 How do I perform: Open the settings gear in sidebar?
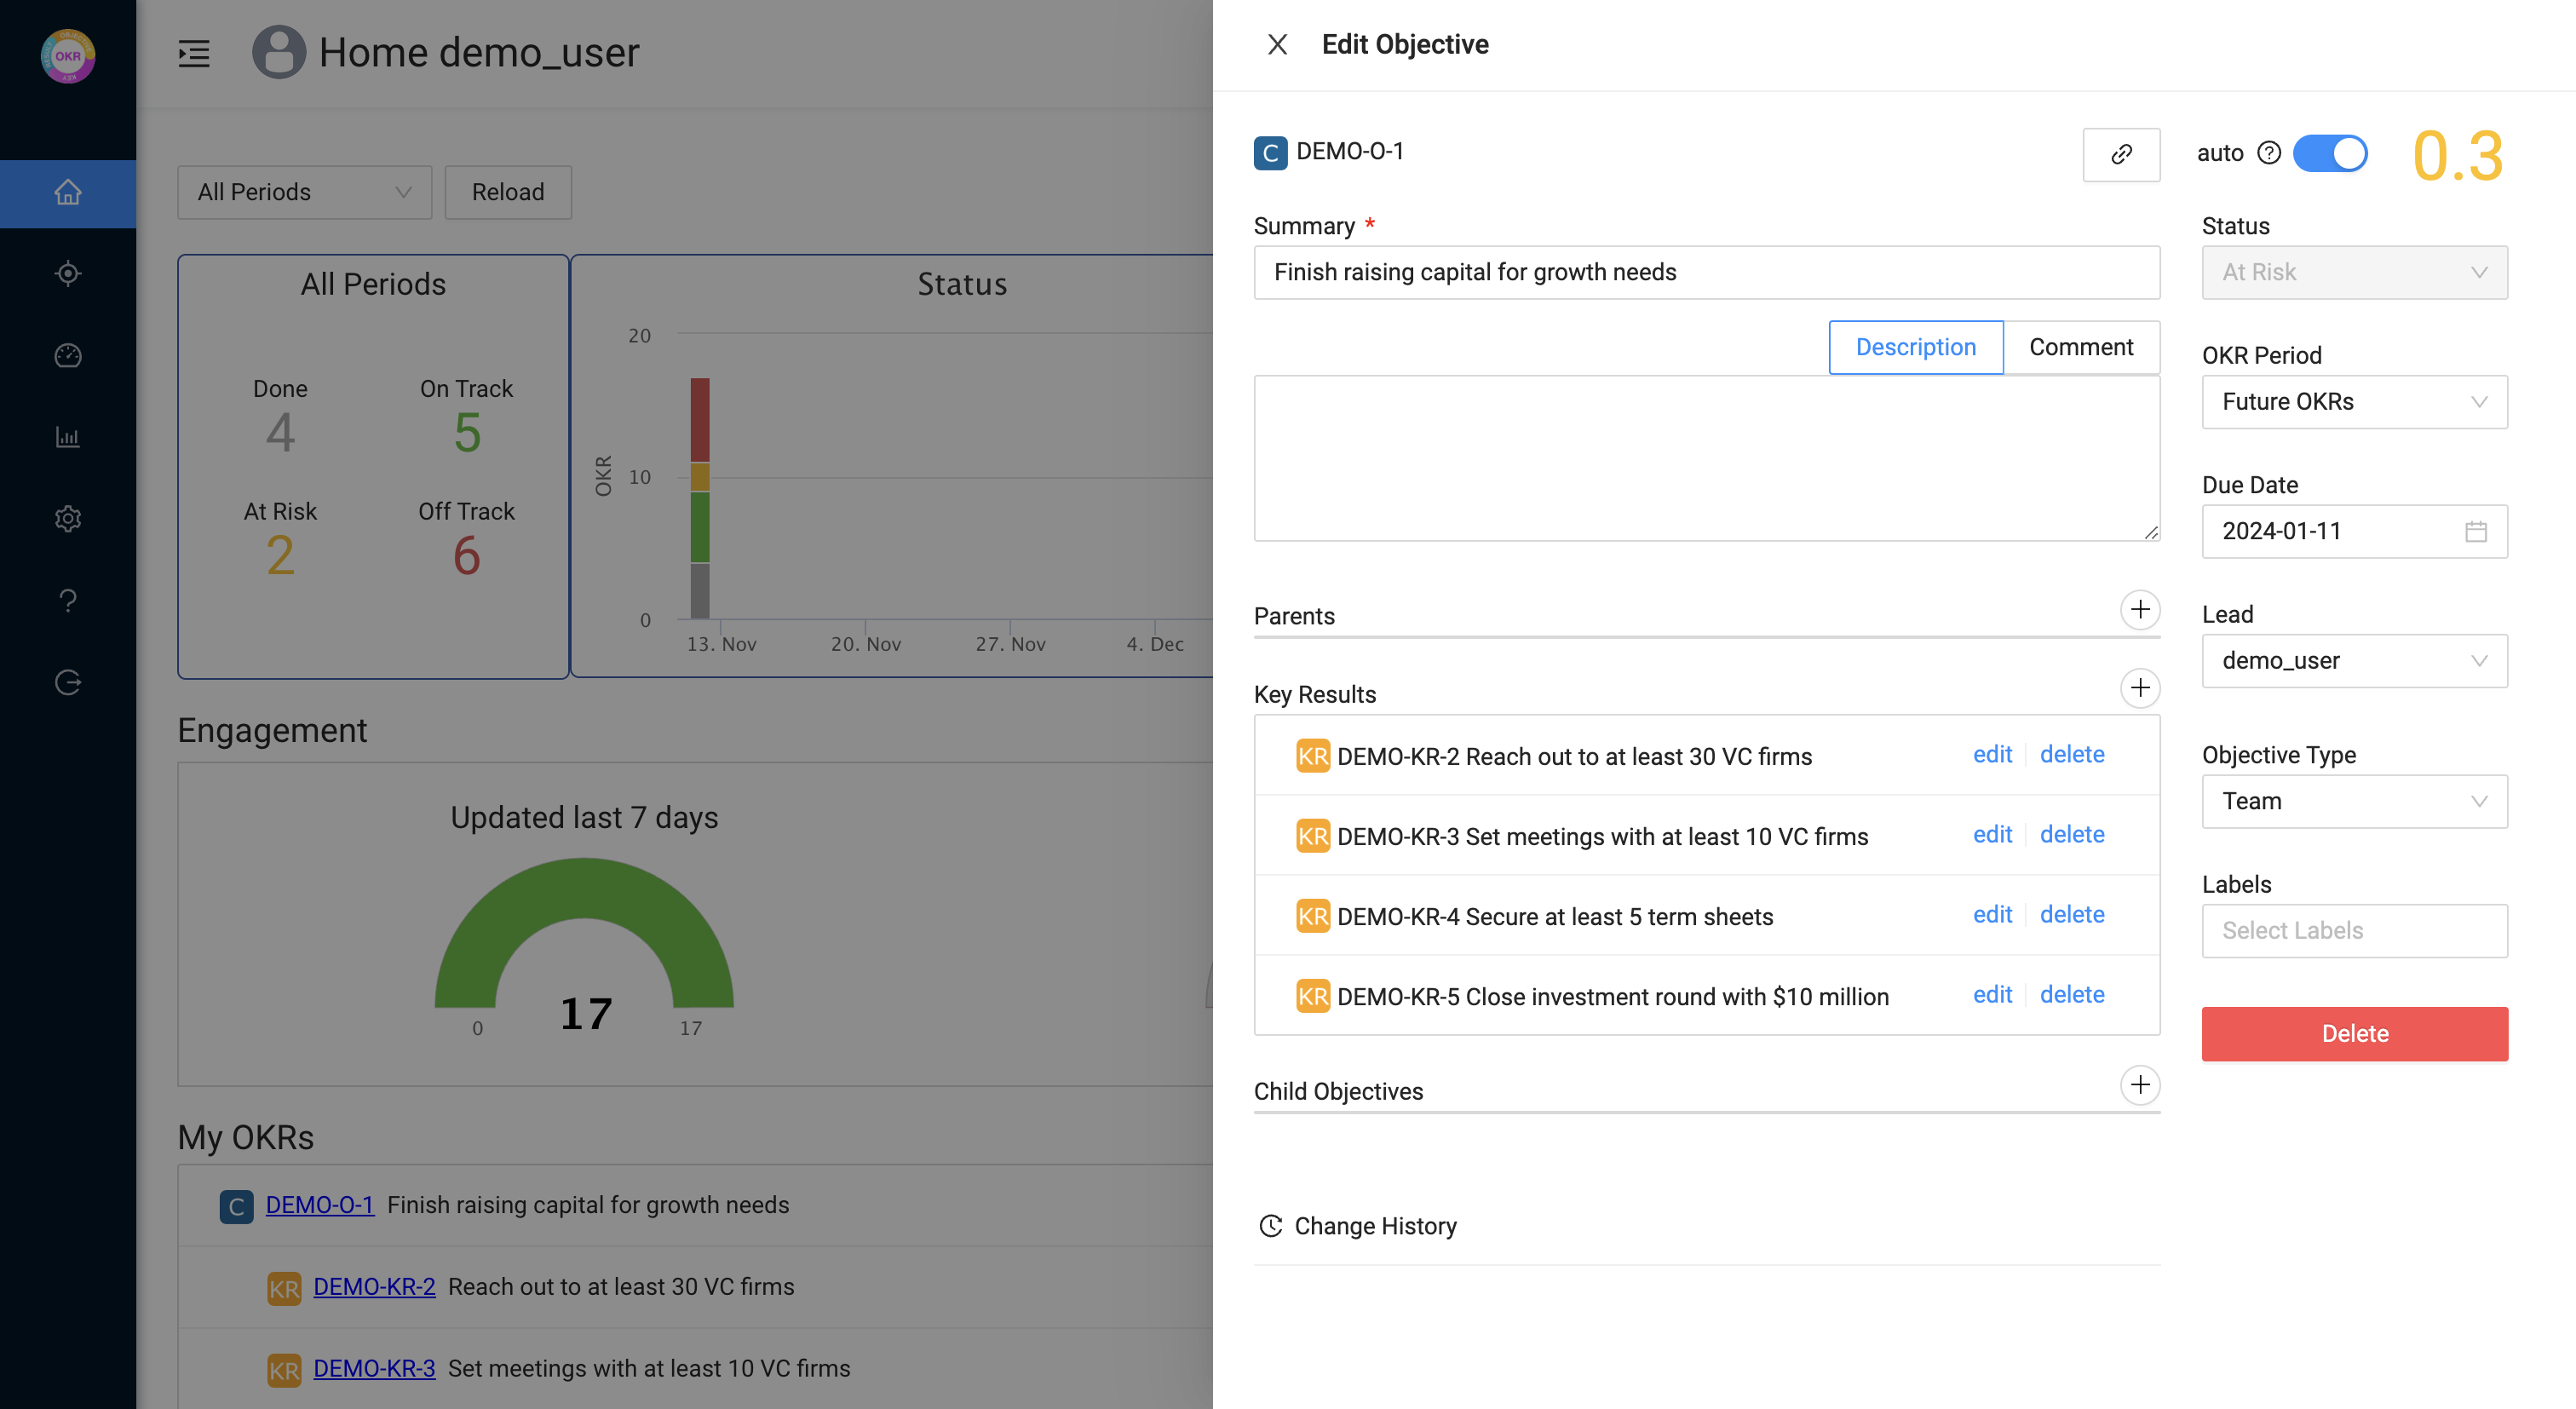(68, 518)
